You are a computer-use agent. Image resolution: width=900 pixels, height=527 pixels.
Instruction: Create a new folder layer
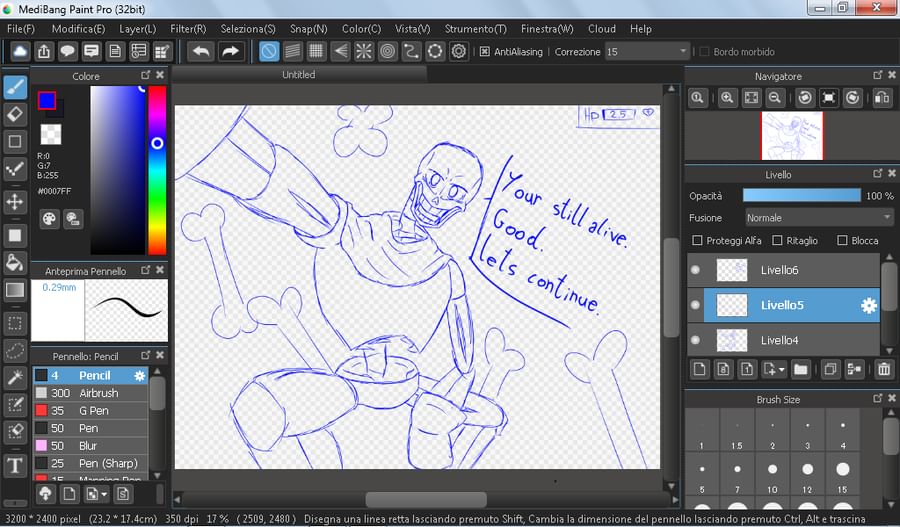(801, 369)
